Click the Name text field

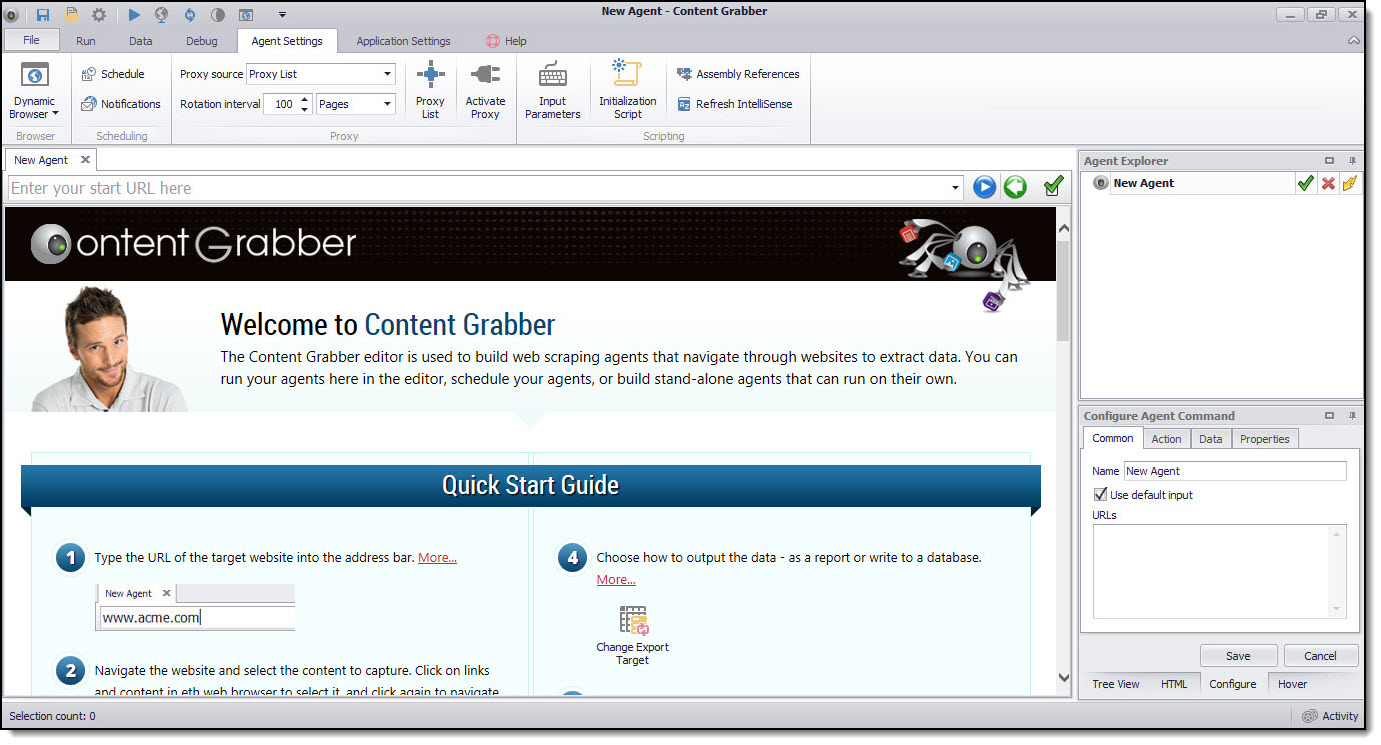click(1235, 471)
